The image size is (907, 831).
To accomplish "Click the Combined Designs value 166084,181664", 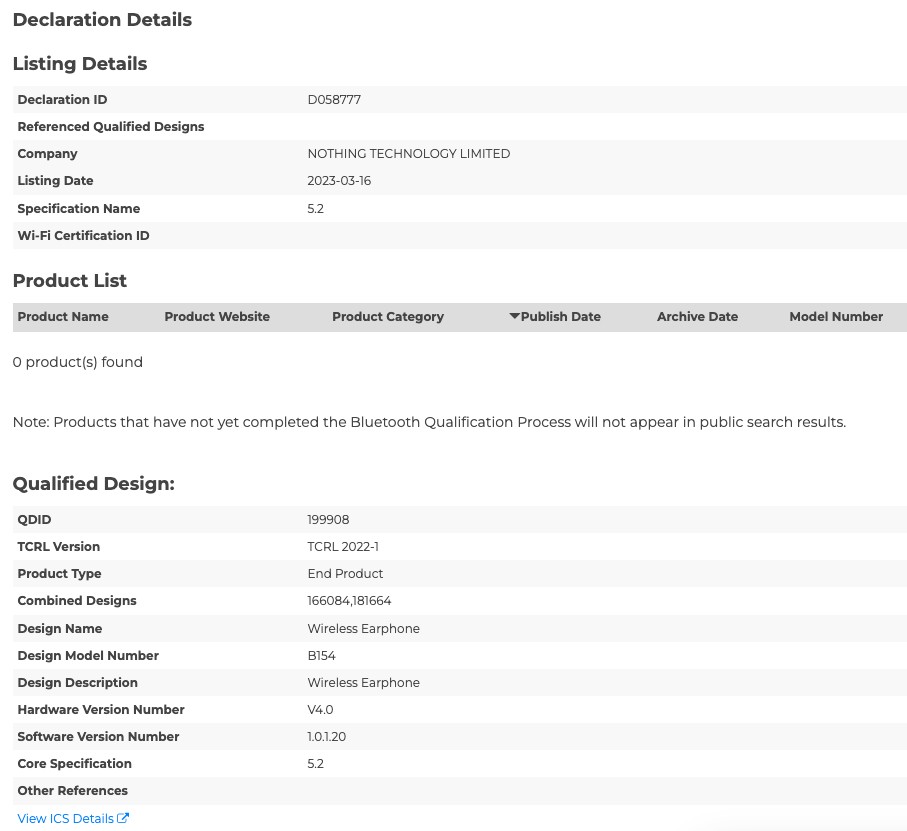I will (349, 601).
